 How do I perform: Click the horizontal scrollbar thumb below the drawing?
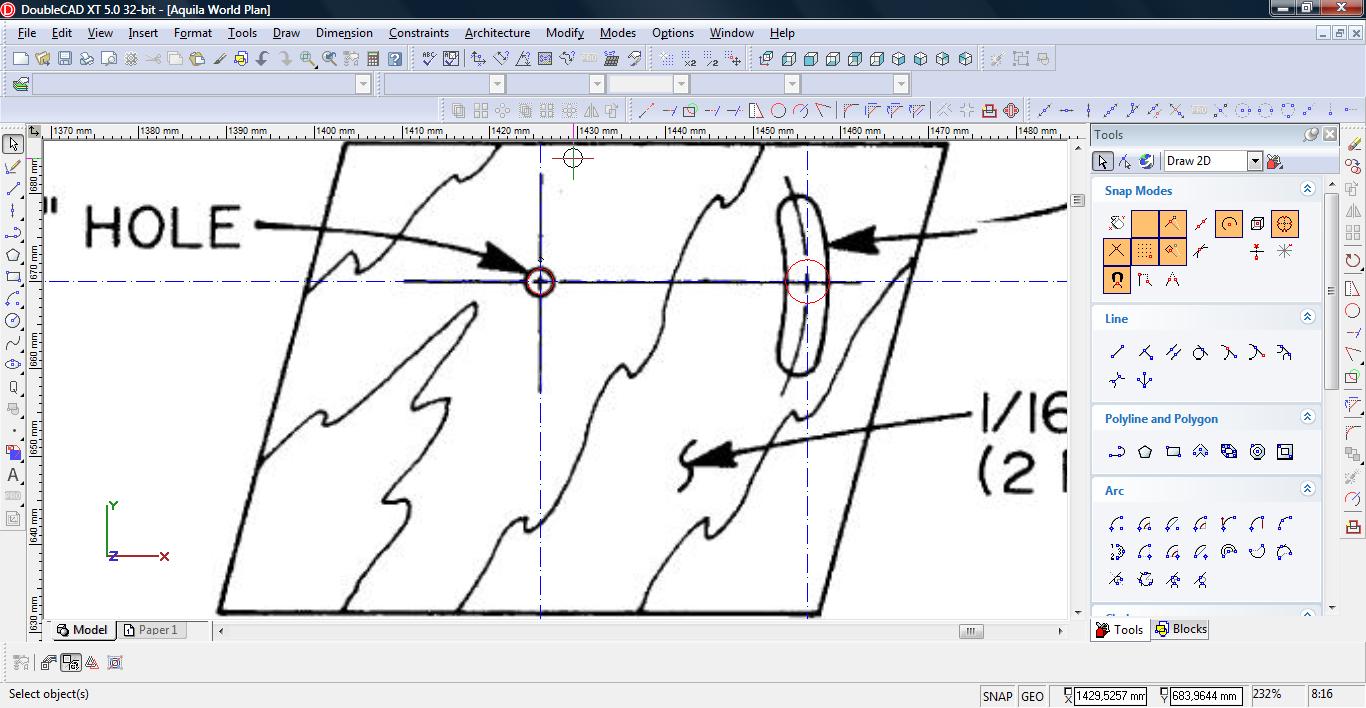(x=970, y=631)
